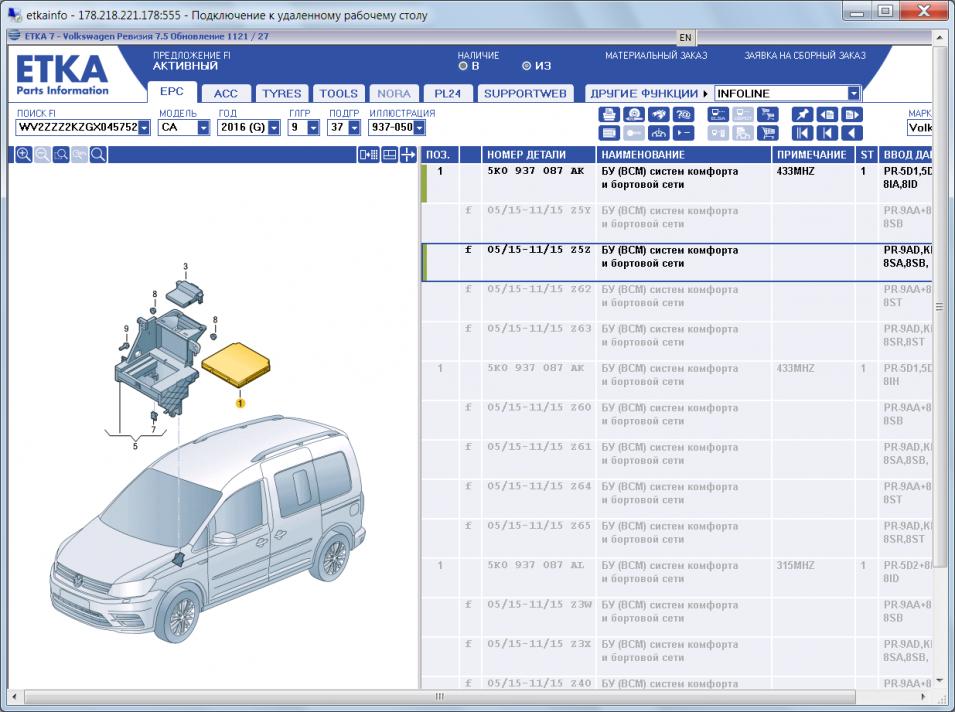Click the parts list scroll down arrow
This screenshot has height=712, width=955.
coord(939,680)
